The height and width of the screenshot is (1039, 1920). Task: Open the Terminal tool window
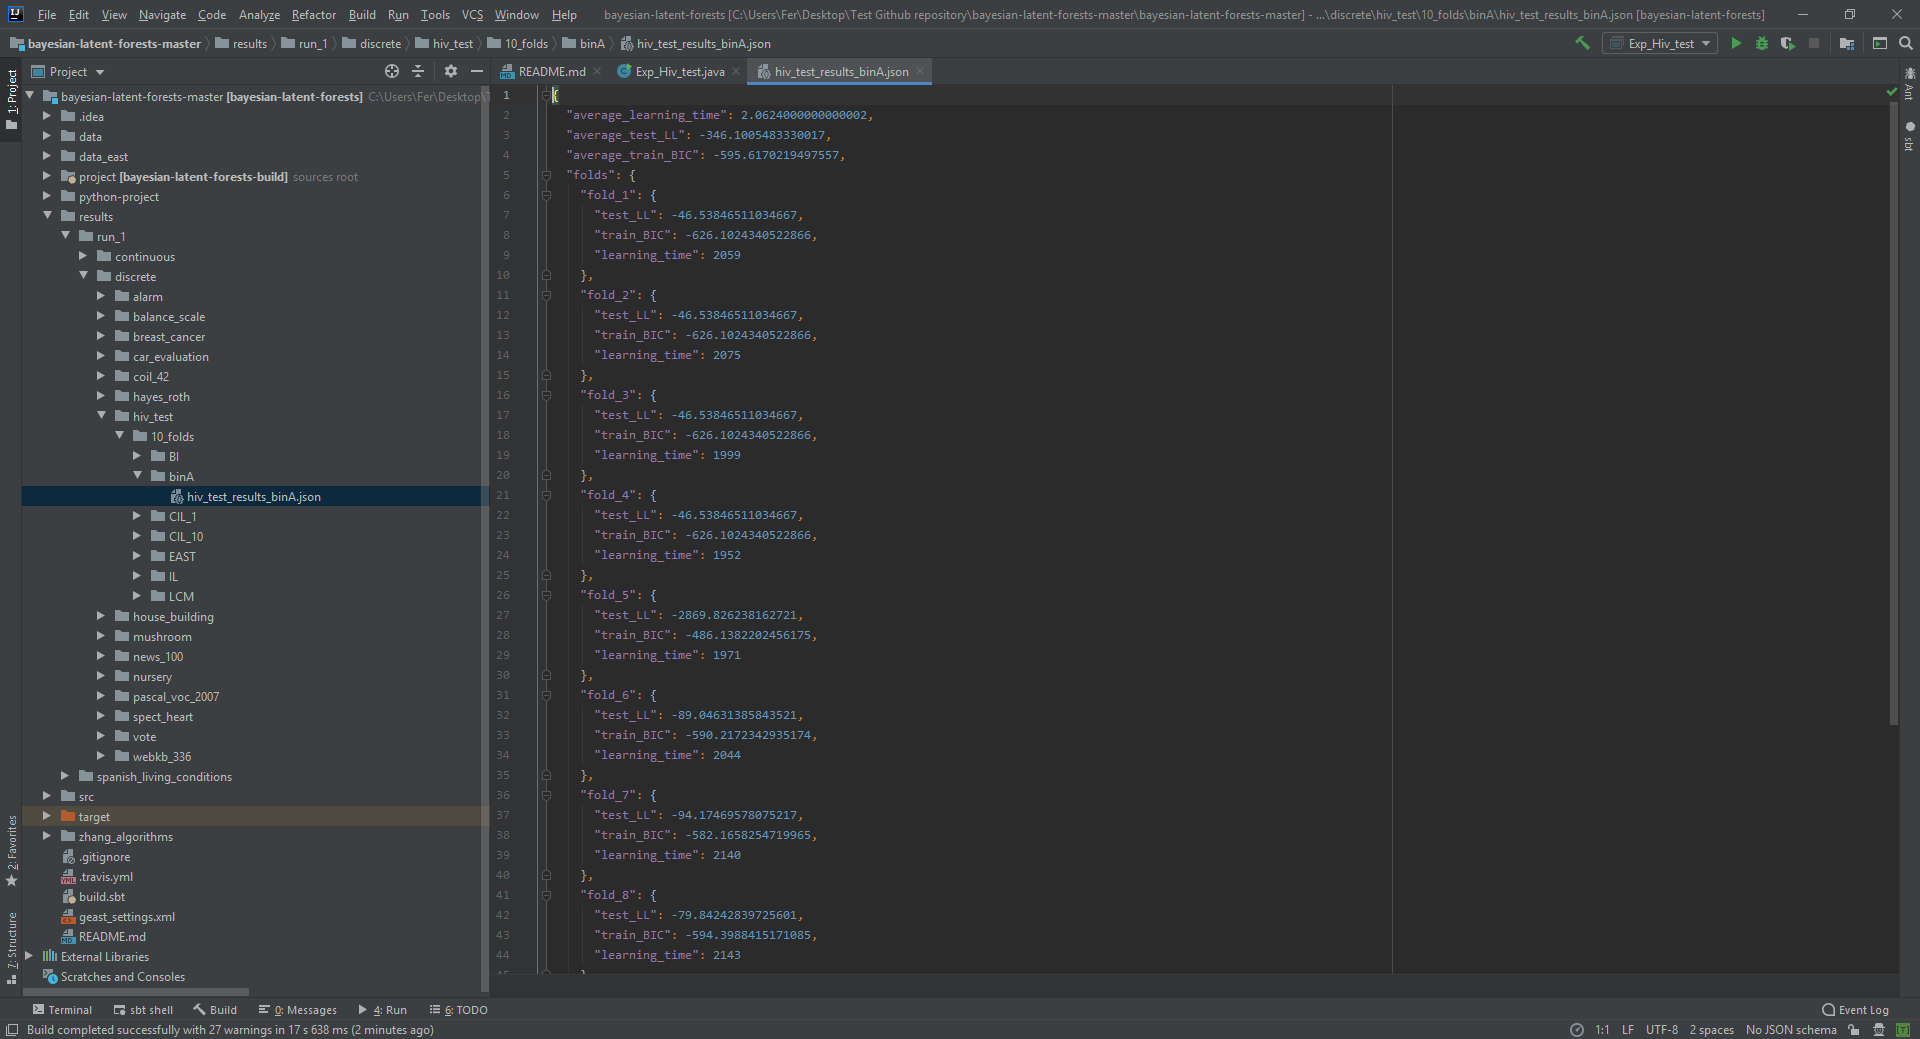click(62, 1010)
